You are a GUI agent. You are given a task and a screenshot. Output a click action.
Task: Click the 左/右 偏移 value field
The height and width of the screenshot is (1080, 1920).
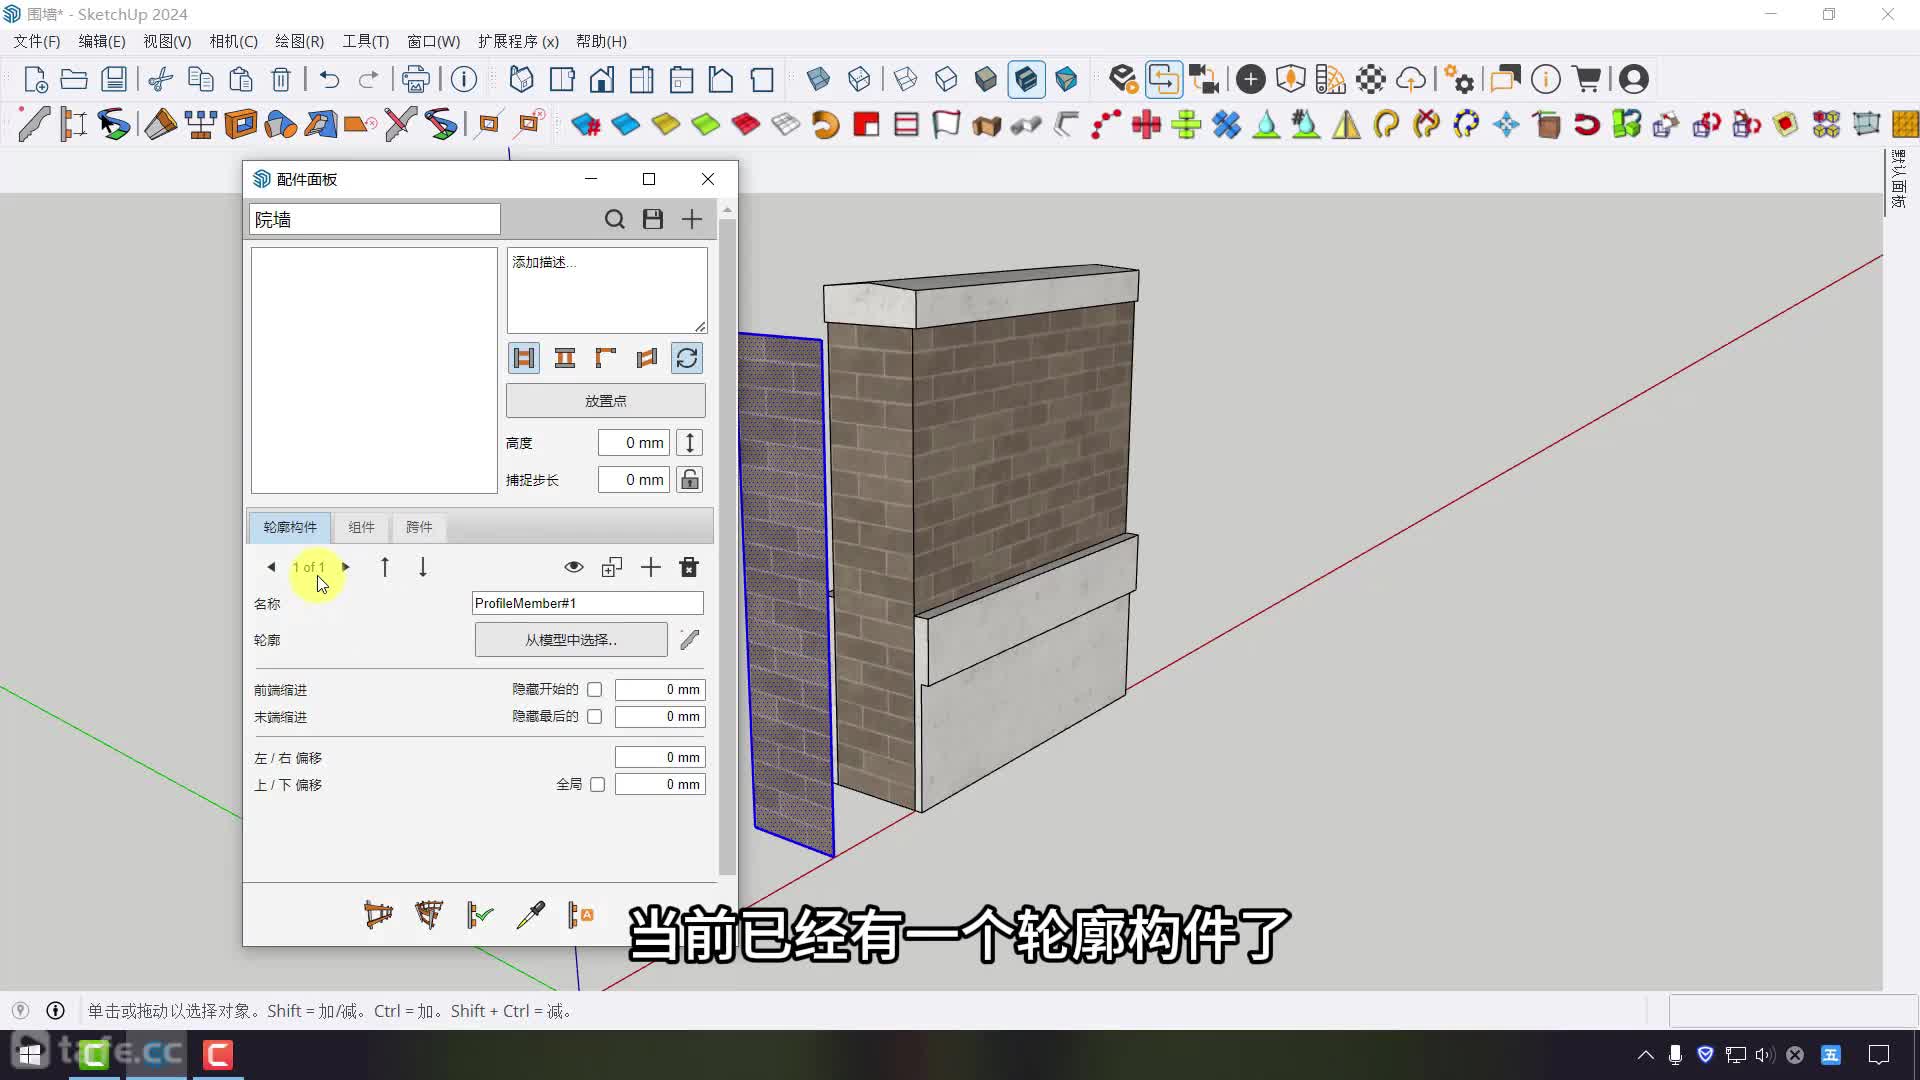click(x=660, y=758)
